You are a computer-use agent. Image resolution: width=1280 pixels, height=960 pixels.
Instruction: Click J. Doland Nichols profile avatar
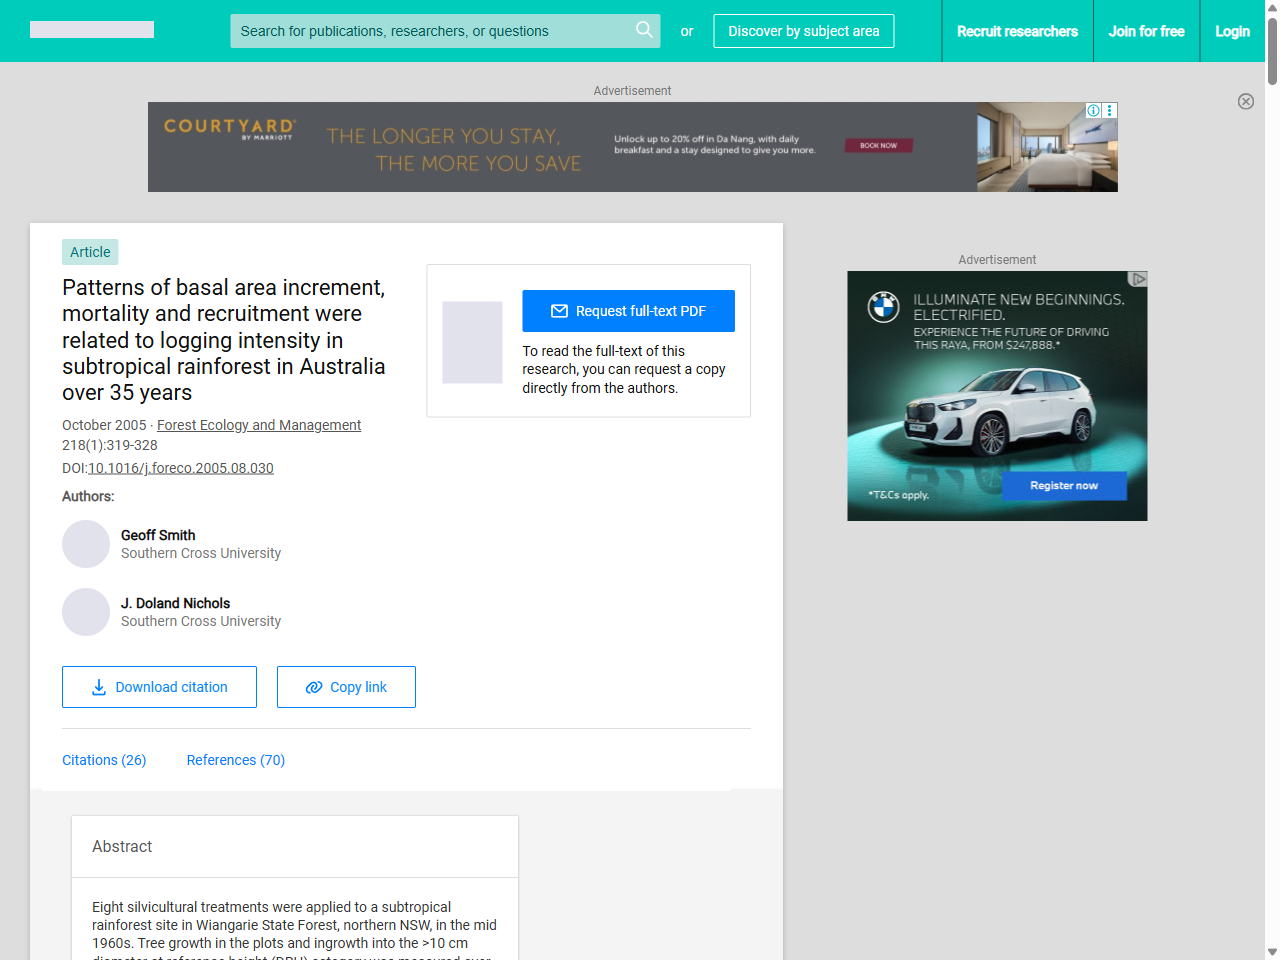pyautogui.click(x=86, y=612)
